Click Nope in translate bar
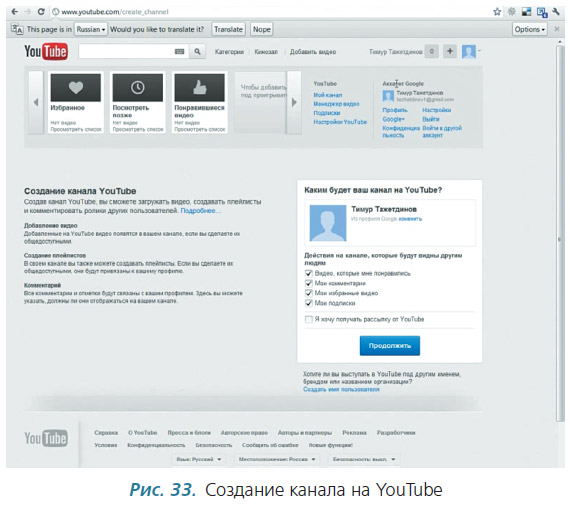Viewport: 570px width, 506px height. [x=262, y=29]
